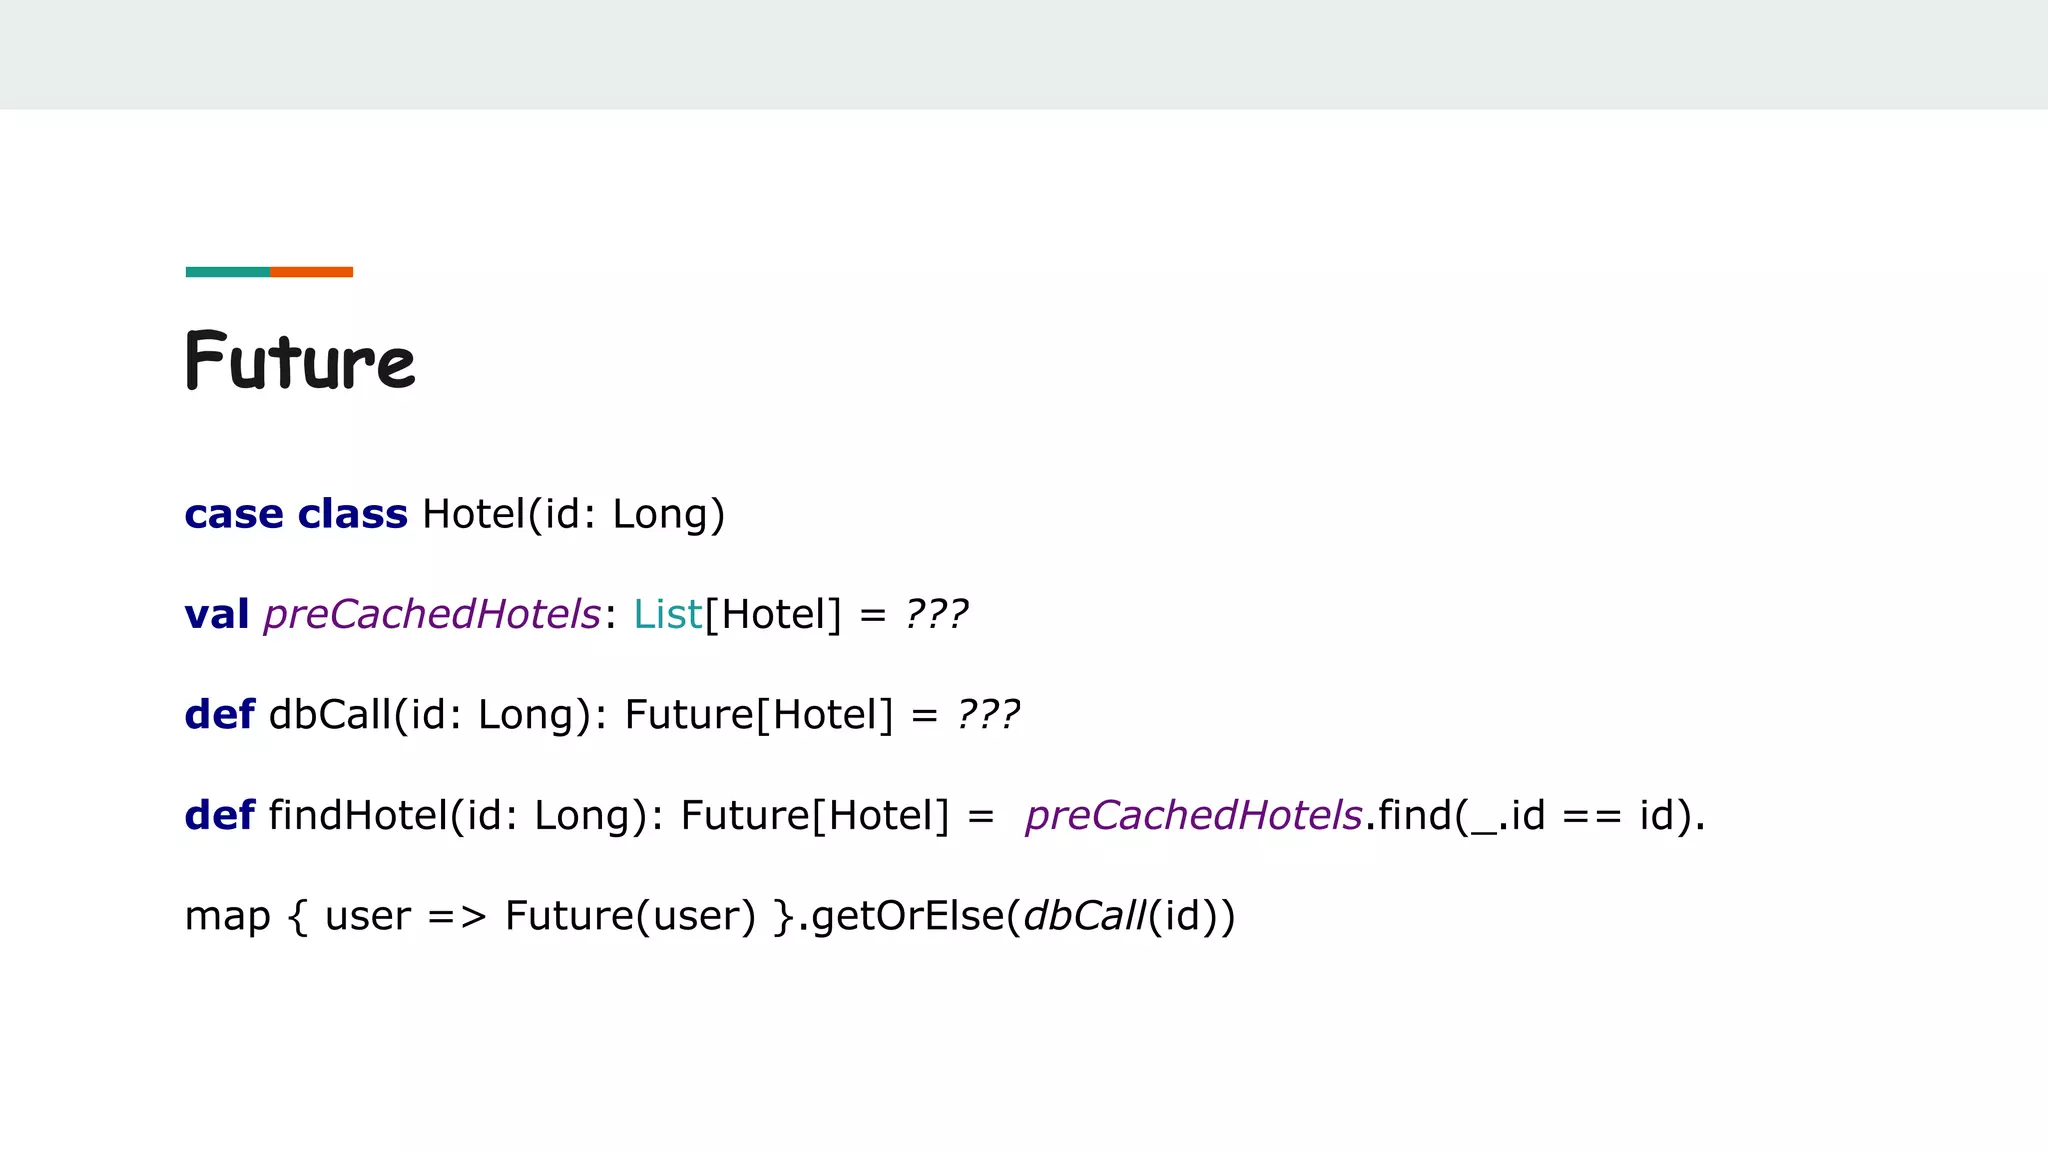Click the "getOrElse" method call
This screenshot has height=1152, width=2048.
[907, 916]
